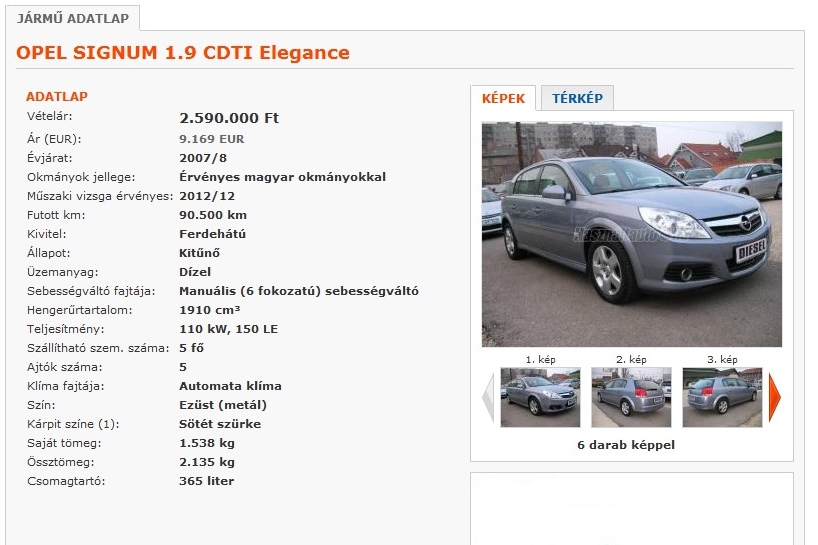Click the ADATLAP section heading
The height and width of the screenshot is (545, 818).
(x=57, y=96)
